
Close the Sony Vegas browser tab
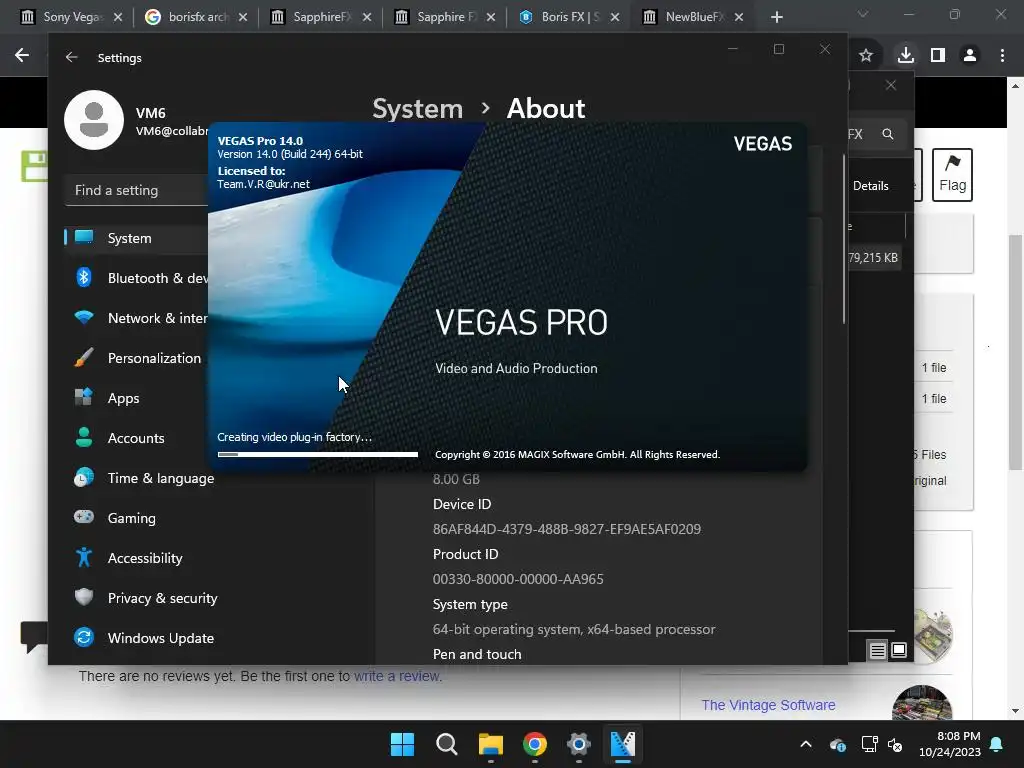118,17
